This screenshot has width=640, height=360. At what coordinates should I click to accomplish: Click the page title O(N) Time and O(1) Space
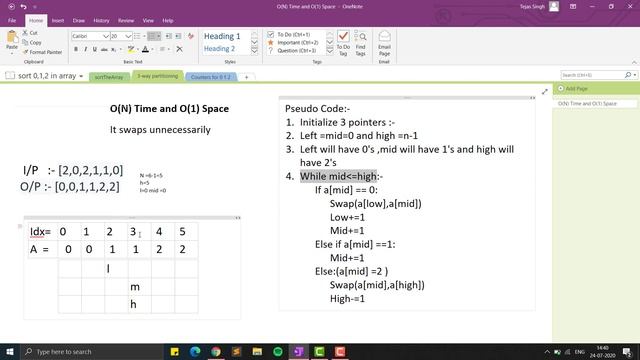[x=169, y=109]
